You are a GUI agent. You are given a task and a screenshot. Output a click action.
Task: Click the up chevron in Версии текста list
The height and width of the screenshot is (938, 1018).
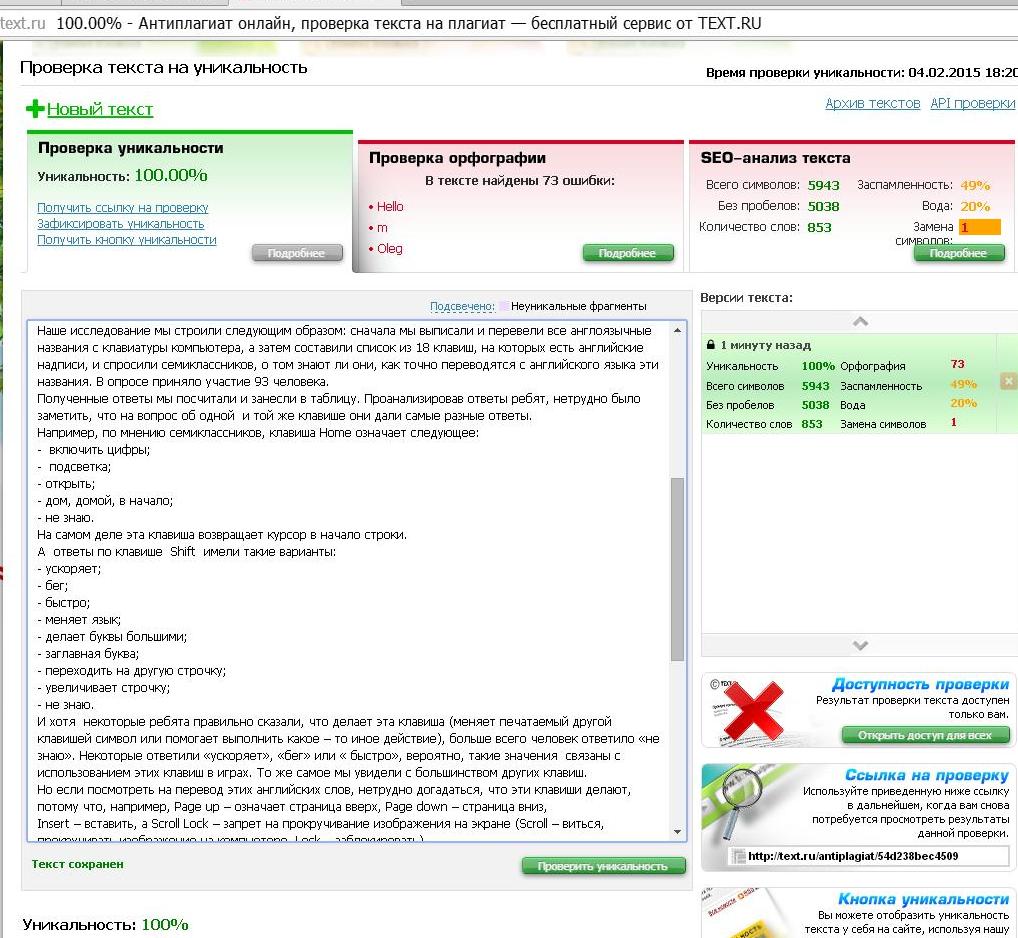point(860,321)
